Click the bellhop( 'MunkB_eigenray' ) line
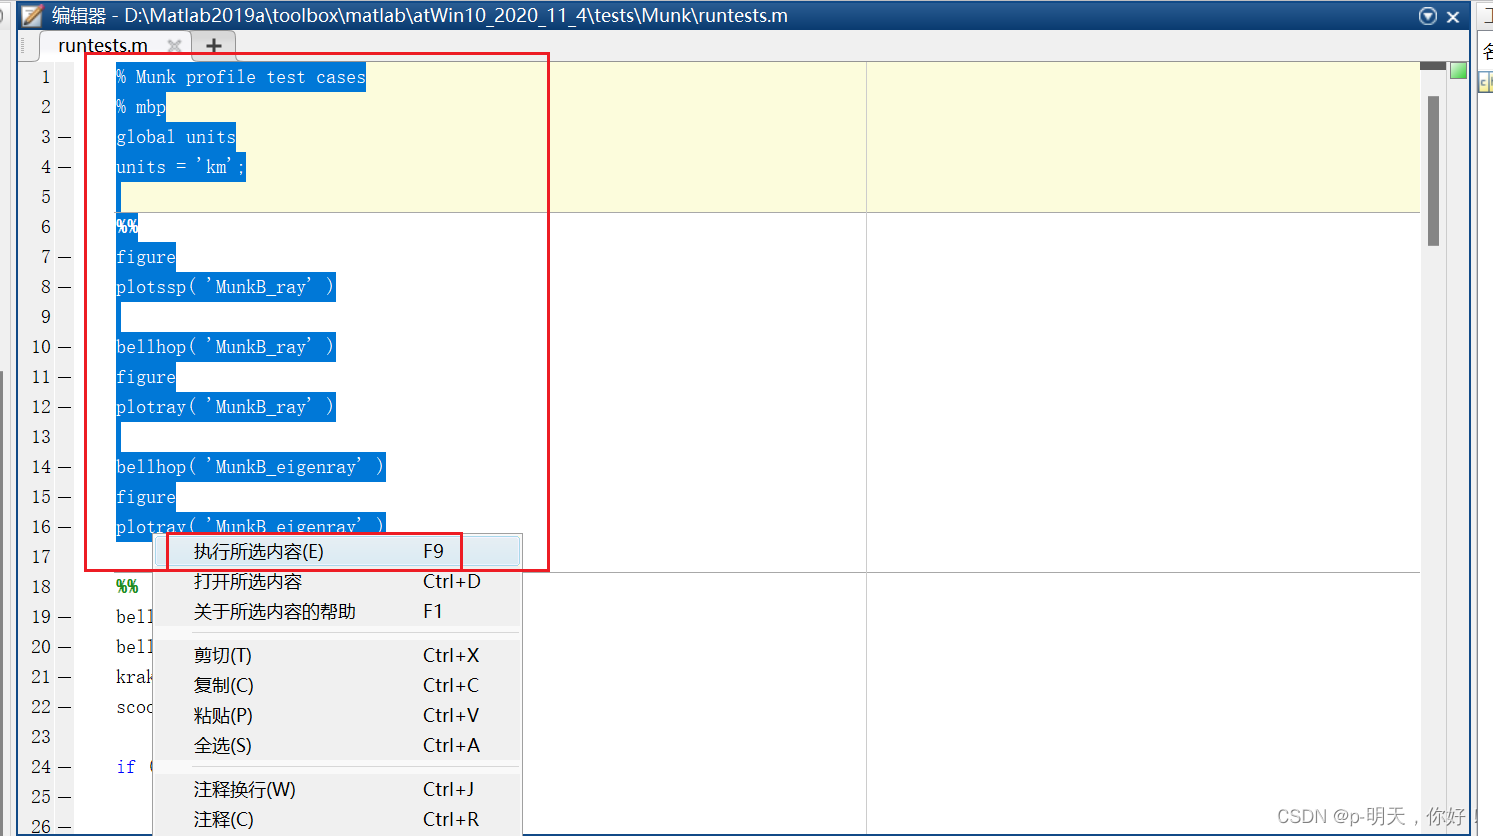This screenshot has width=1493, height=836. tap(251, 467)
